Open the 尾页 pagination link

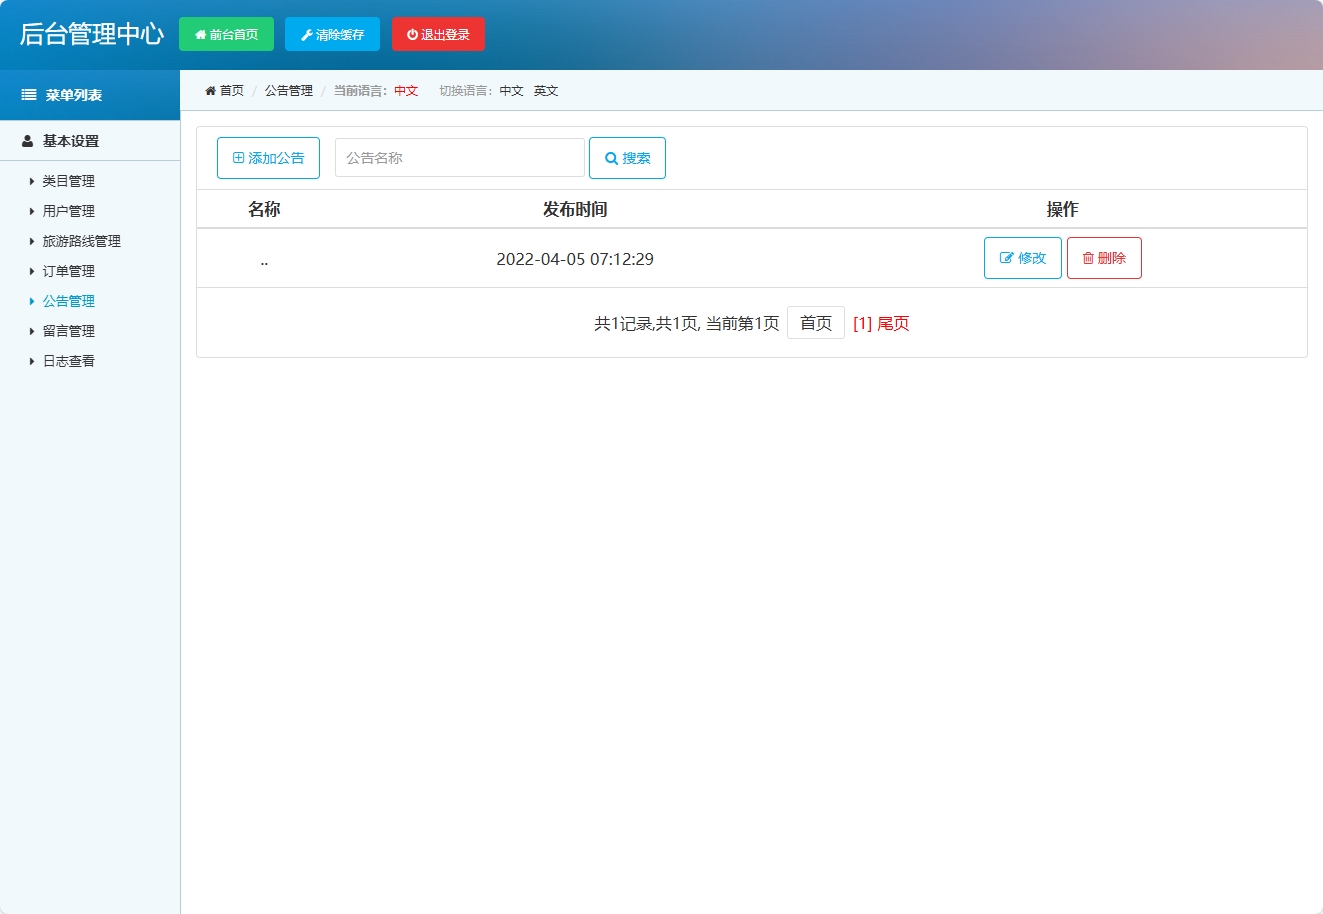pos(892,322)
